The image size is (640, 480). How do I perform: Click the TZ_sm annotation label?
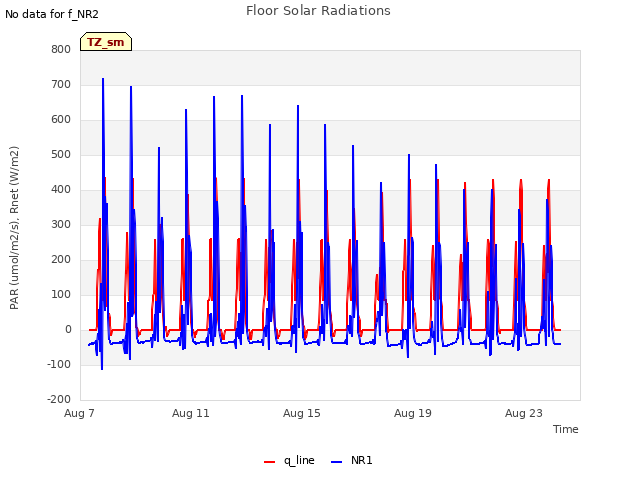tap(106, 42)
